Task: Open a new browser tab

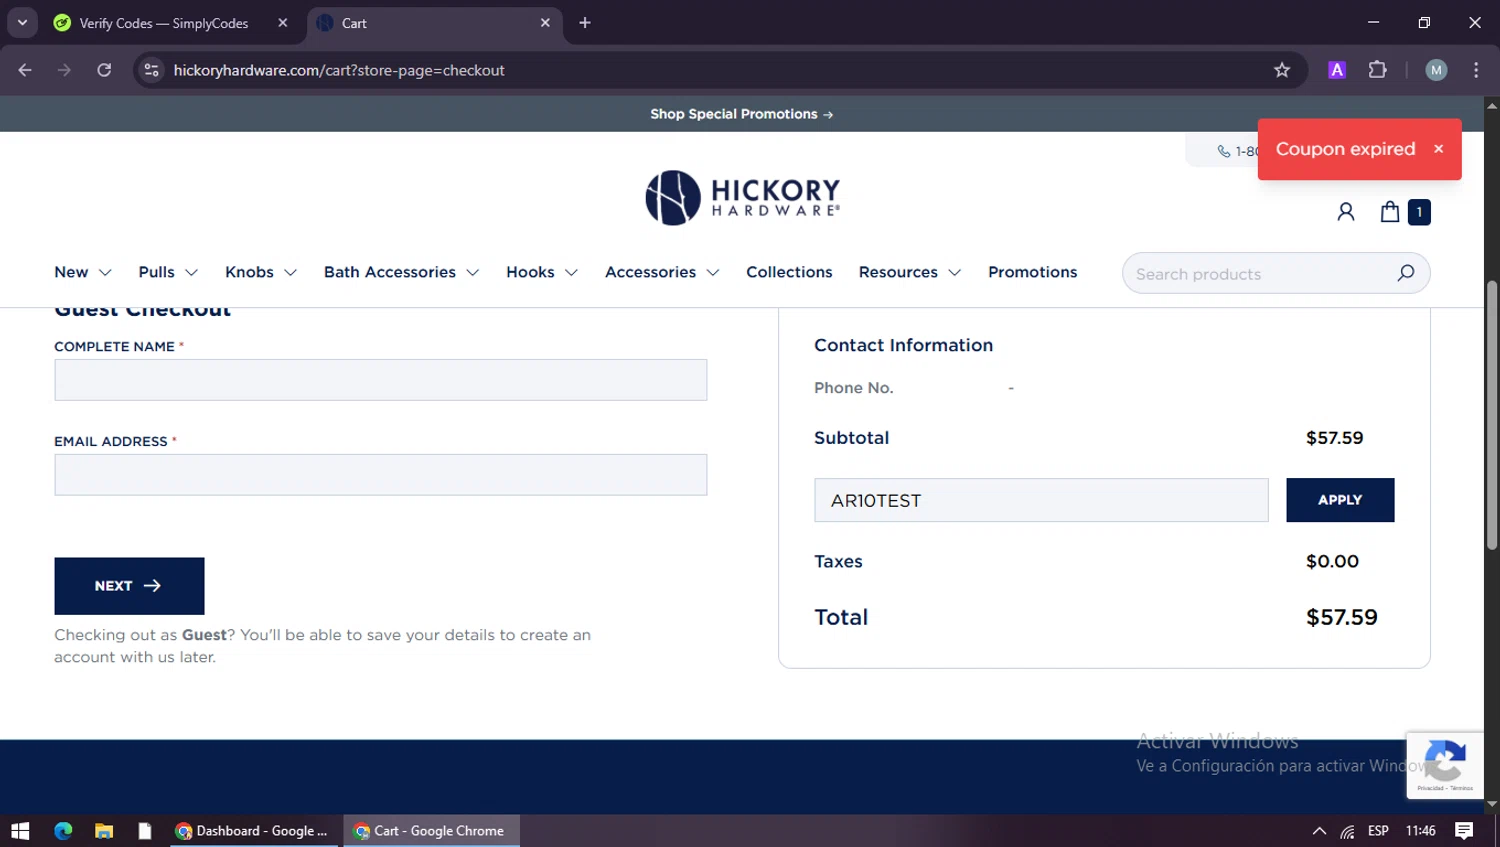Action: (585, 23)
